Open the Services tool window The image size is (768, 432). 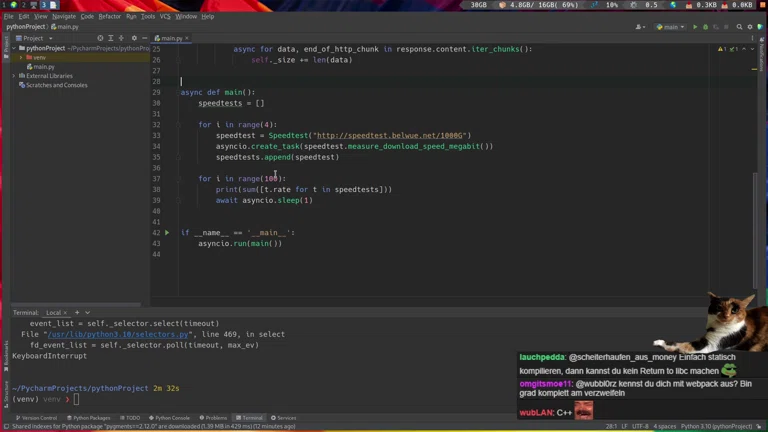[284, 418]
